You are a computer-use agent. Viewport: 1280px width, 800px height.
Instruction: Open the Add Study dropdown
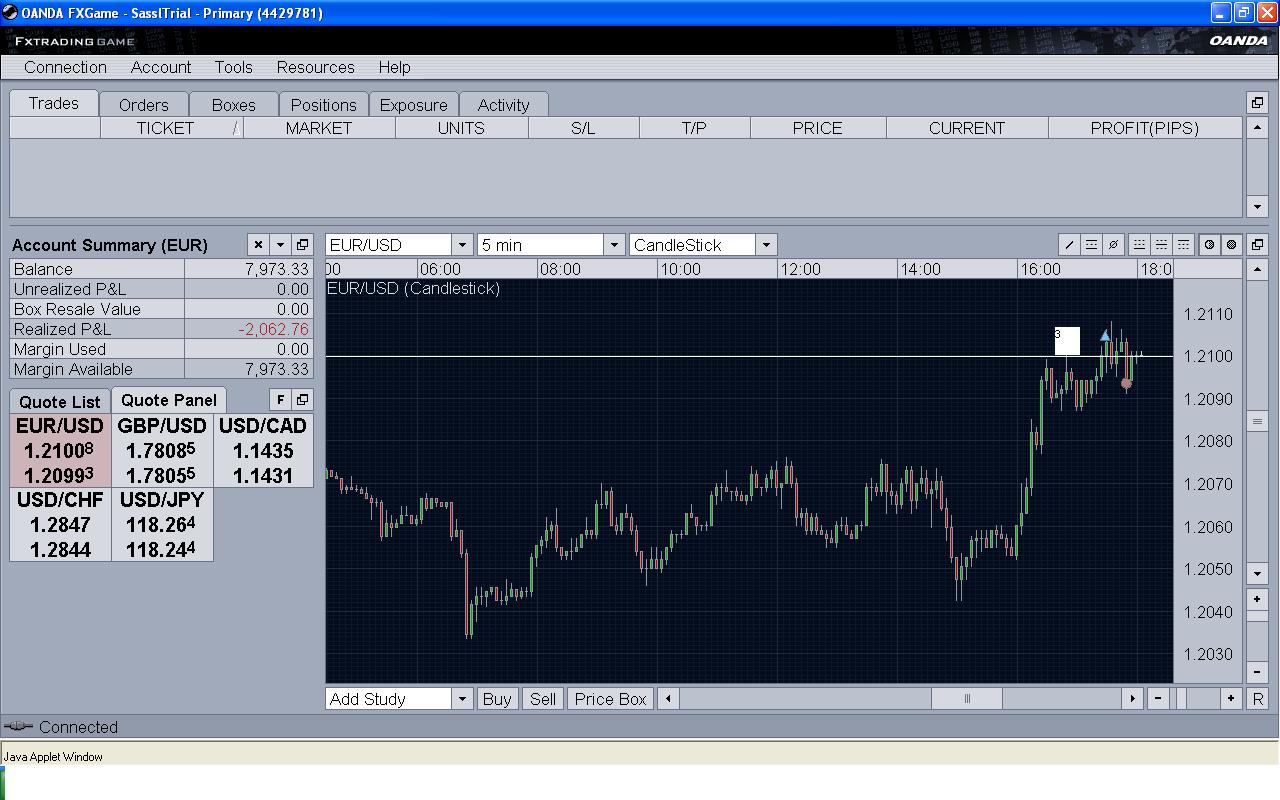[x=462, y=699]
